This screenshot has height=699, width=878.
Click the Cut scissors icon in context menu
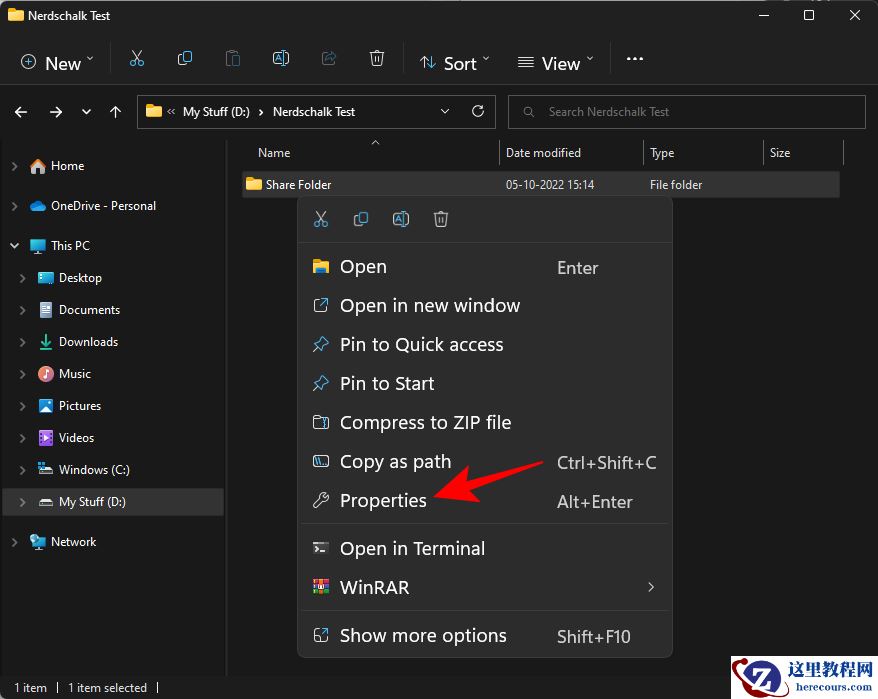(x=321, y=219)
